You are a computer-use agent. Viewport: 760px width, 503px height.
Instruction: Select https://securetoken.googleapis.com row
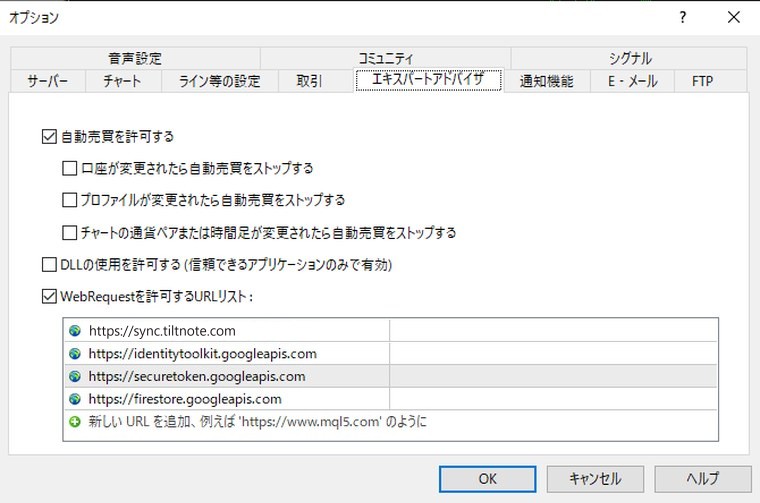[x=391, y=376]
